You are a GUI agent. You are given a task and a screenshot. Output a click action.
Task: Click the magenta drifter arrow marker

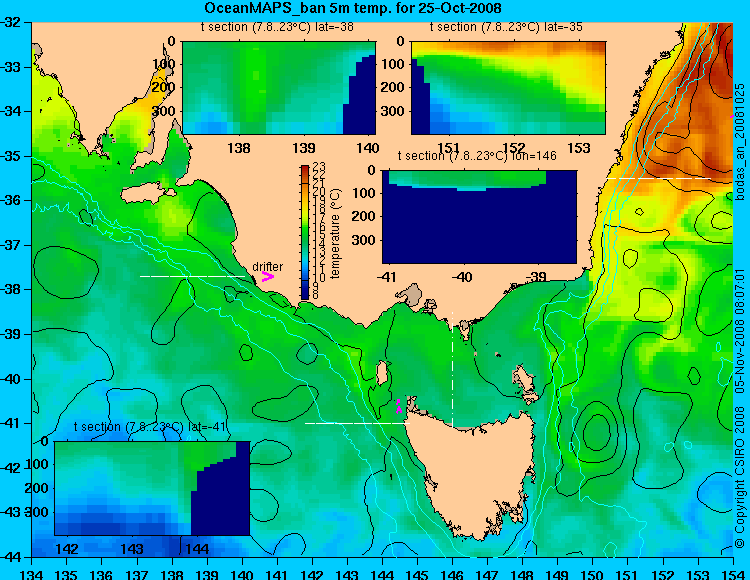(x=268, y=276)
